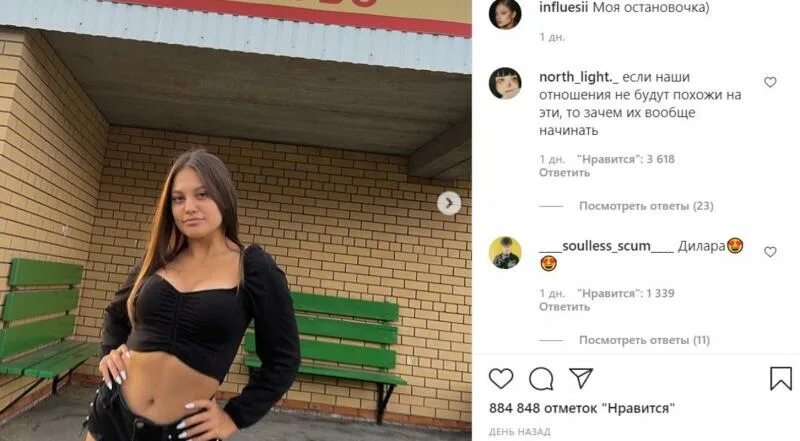Open the comment bubble icon

[541, 379]
